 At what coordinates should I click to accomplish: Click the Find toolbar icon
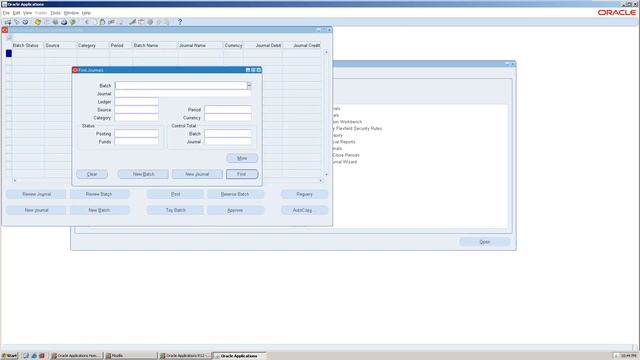click(x=17, y=22)
